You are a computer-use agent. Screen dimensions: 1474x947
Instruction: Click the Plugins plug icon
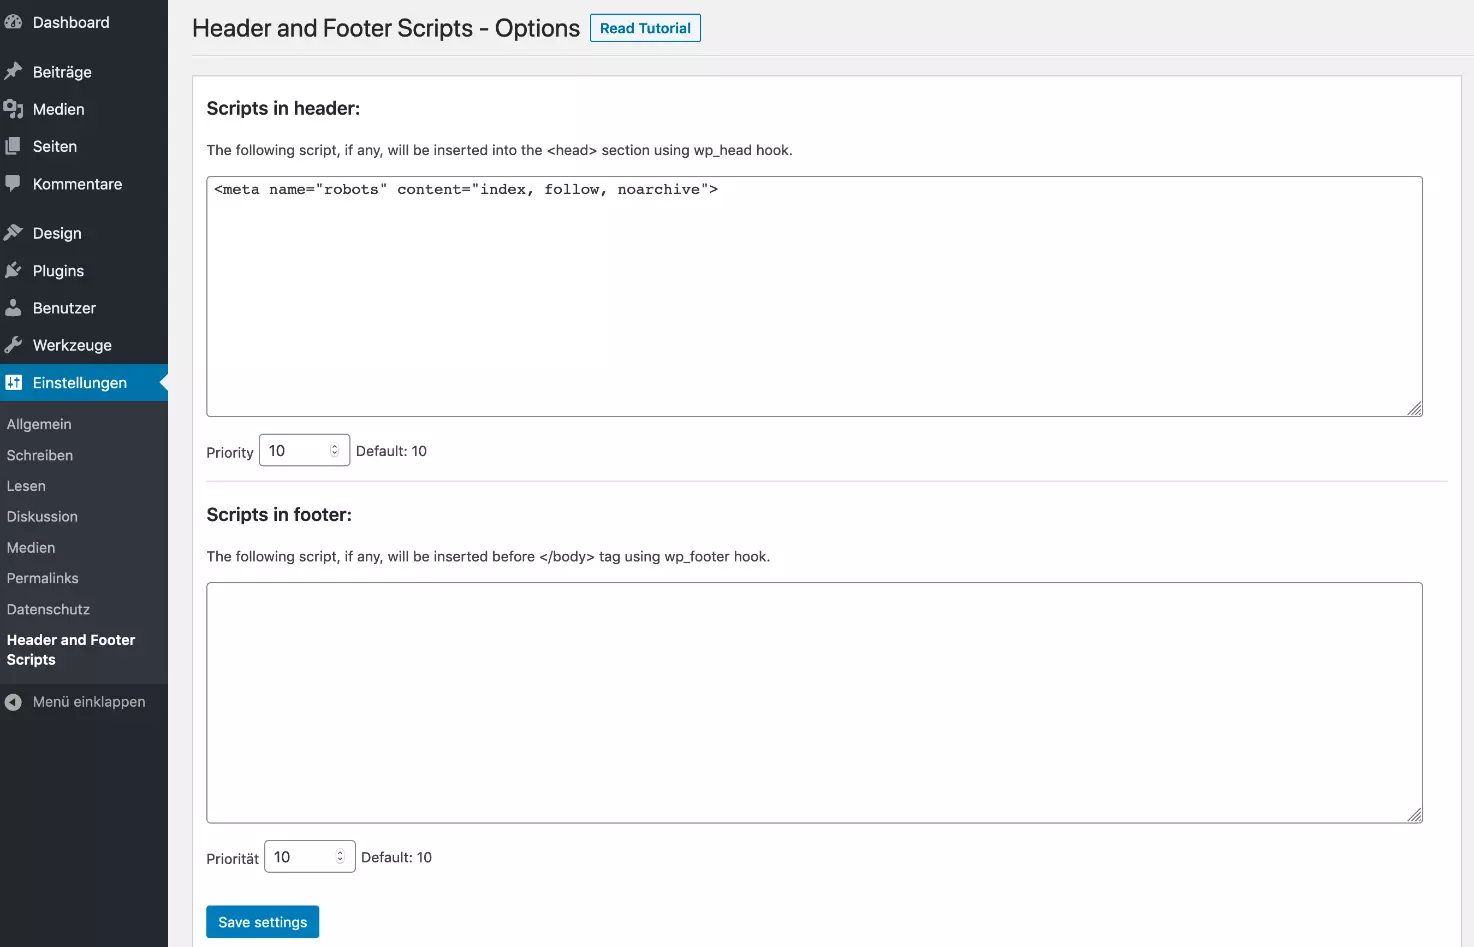tap(13, 271)
